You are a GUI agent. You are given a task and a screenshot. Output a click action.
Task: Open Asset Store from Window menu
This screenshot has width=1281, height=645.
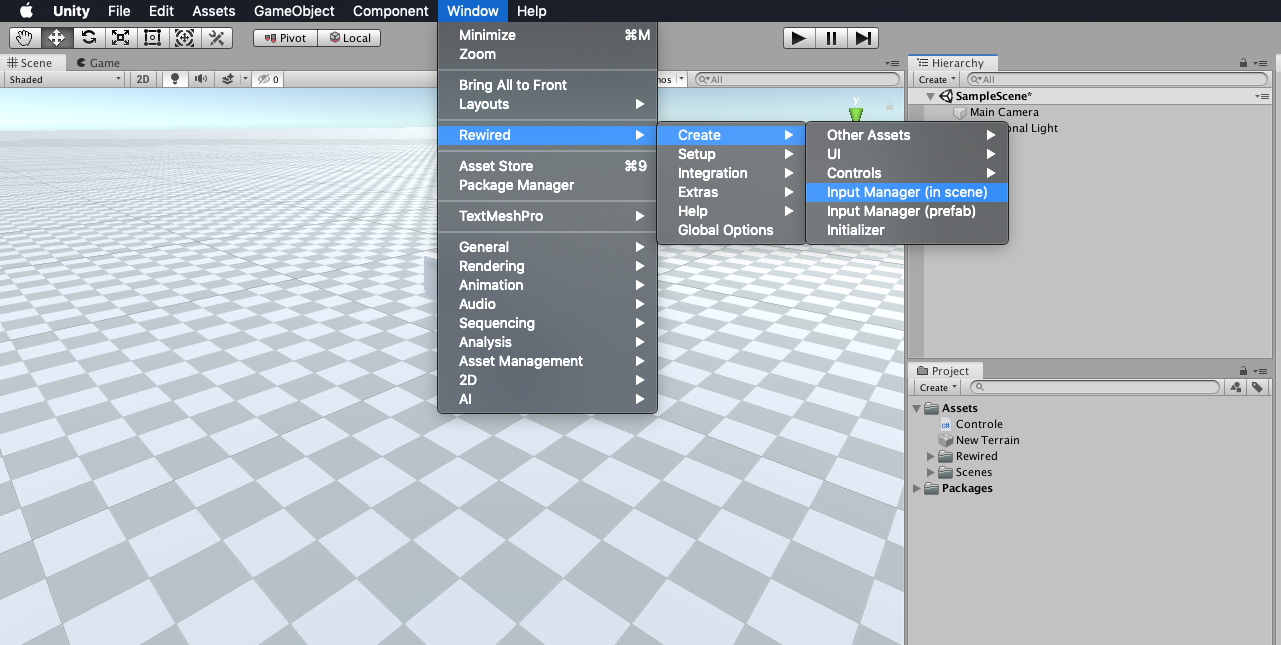pyautogui.click(x=547, y=166)
